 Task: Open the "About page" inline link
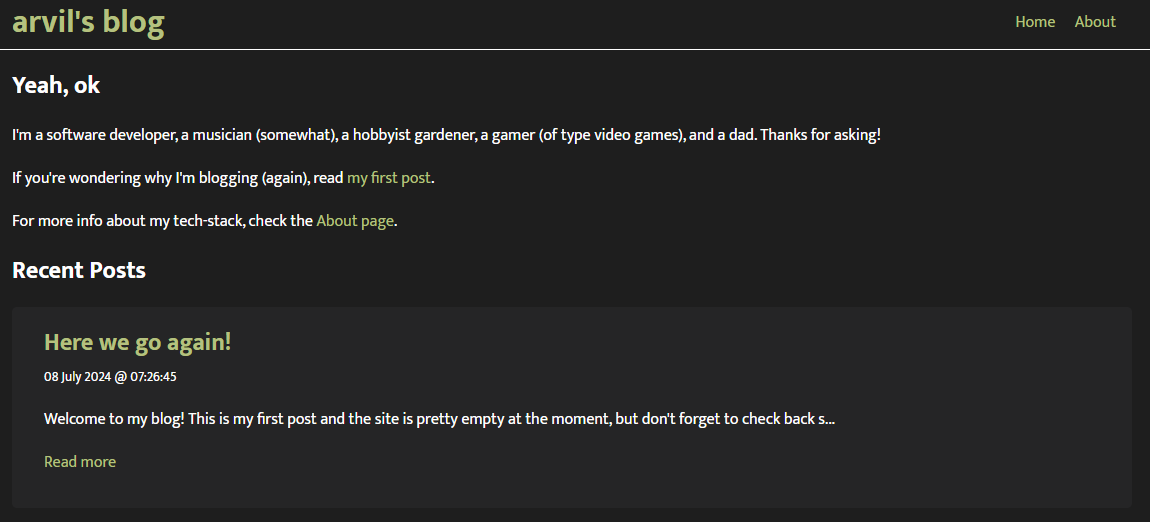pos(355,221)
